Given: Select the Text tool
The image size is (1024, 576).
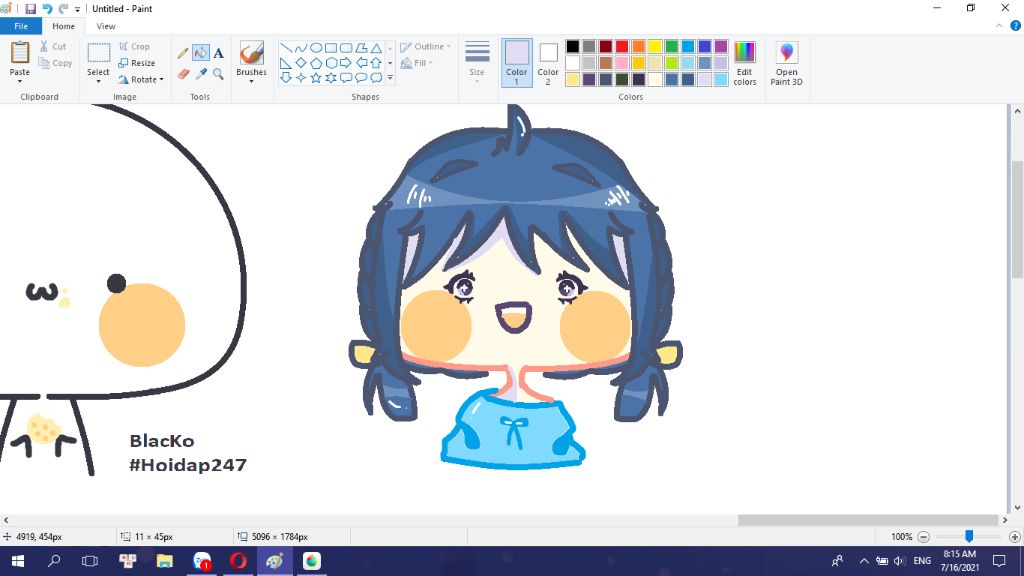Looking at the screenshot, I should coord(218,54).
